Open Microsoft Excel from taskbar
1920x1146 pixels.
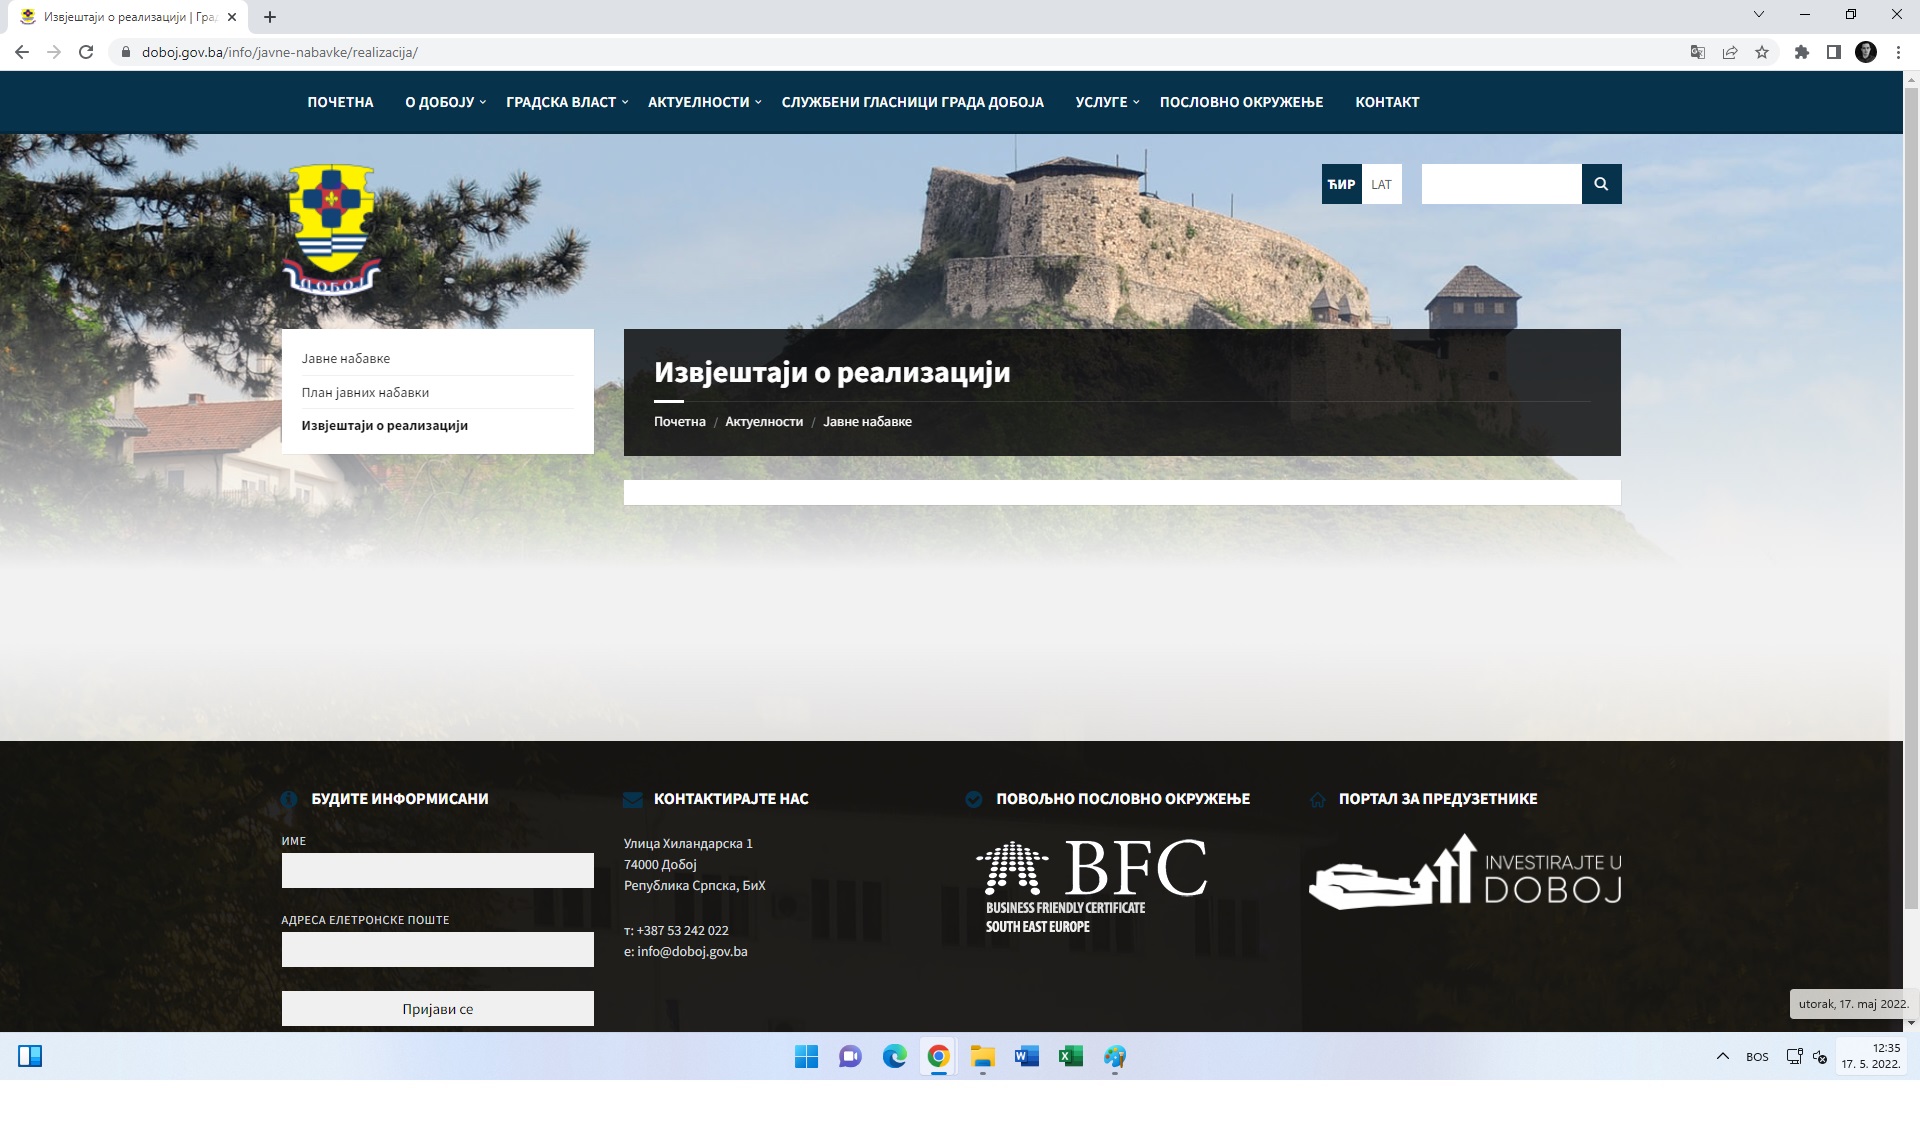[1070, 1057]
